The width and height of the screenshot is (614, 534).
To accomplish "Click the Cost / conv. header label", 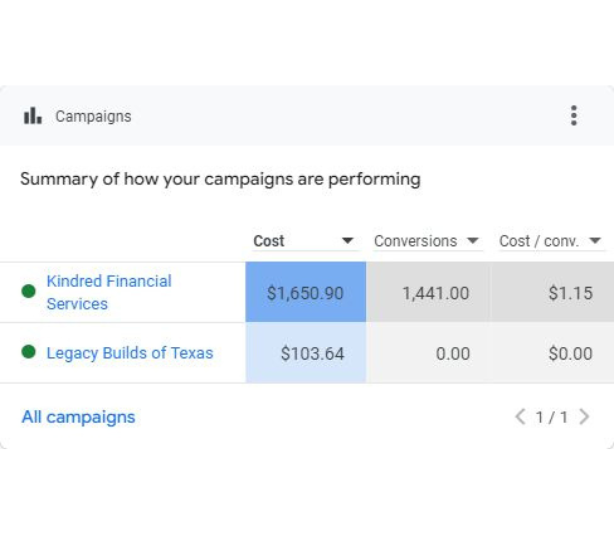I will pos(539,241).
